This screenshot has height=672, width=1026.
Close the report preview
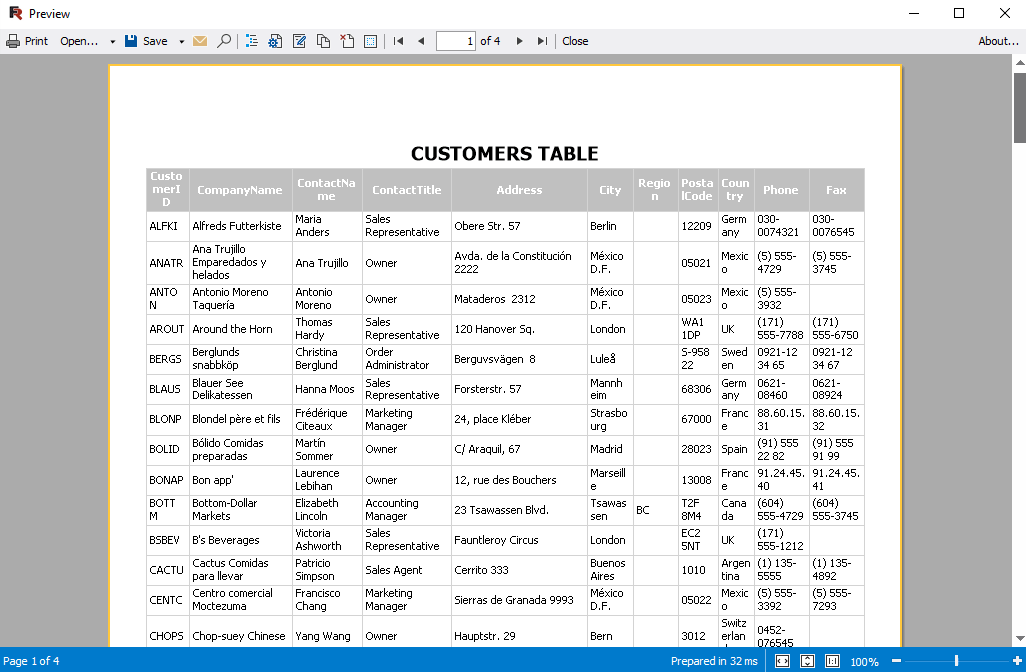point(575,41)
